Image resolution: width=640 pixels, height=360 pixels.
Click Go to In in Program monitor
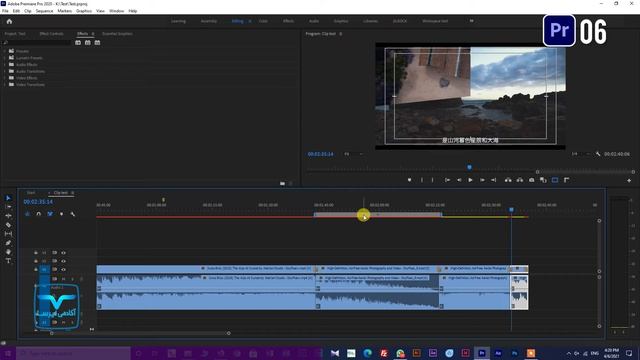click(447, 180)
